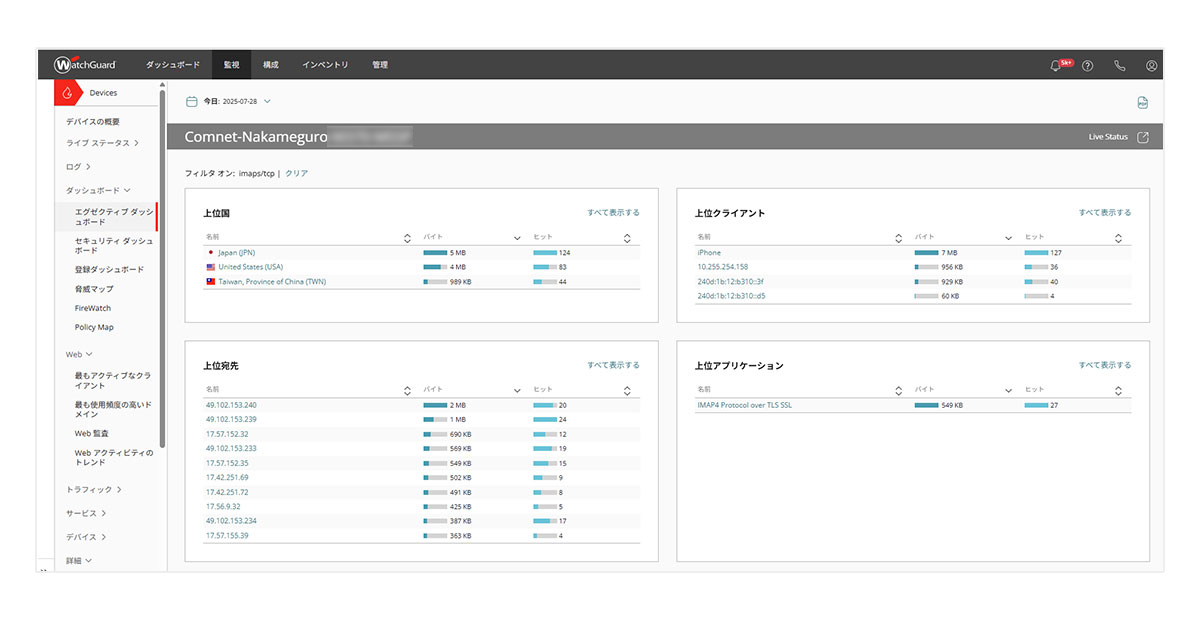Viewport: 1200px width, 617px height.
Task: Open the date range dropdown chevron
Action: pyautogui.click(x=267, y=101)
